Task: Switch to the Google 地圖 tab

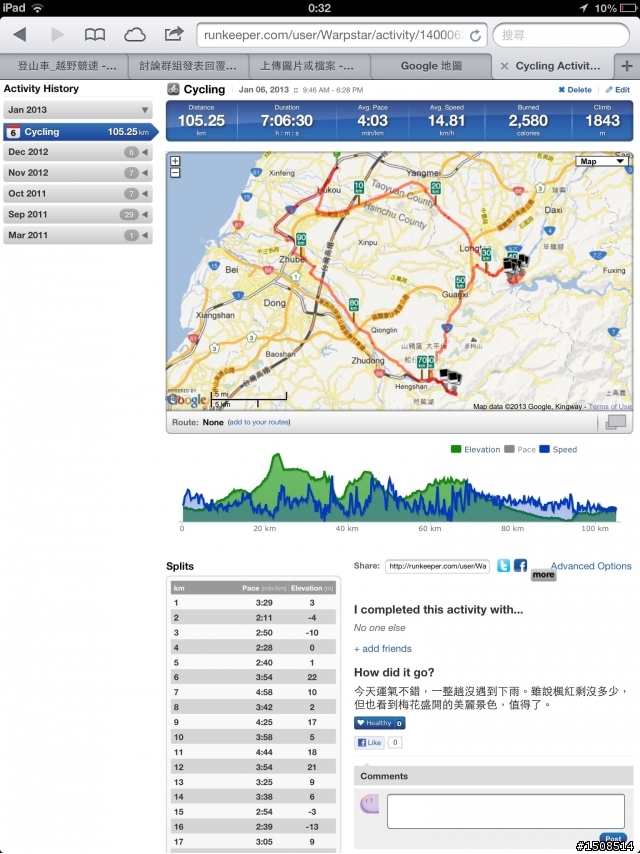Action: [431, 66]
